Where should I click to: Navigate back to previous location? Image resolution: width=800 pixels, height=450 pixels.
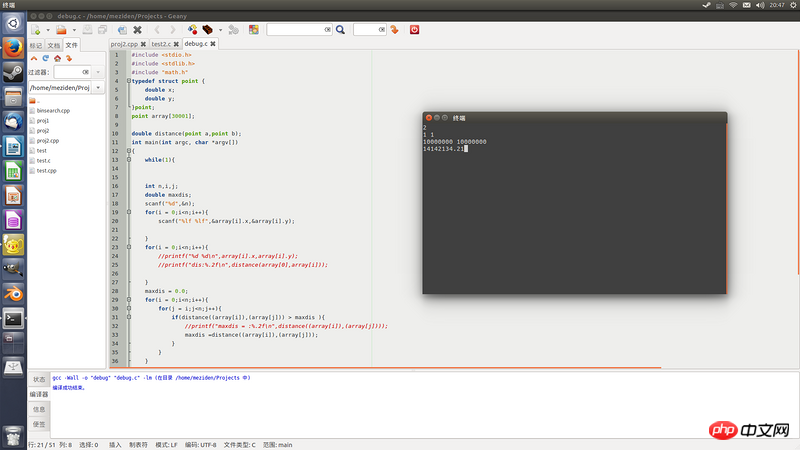[x=157, y=30]
